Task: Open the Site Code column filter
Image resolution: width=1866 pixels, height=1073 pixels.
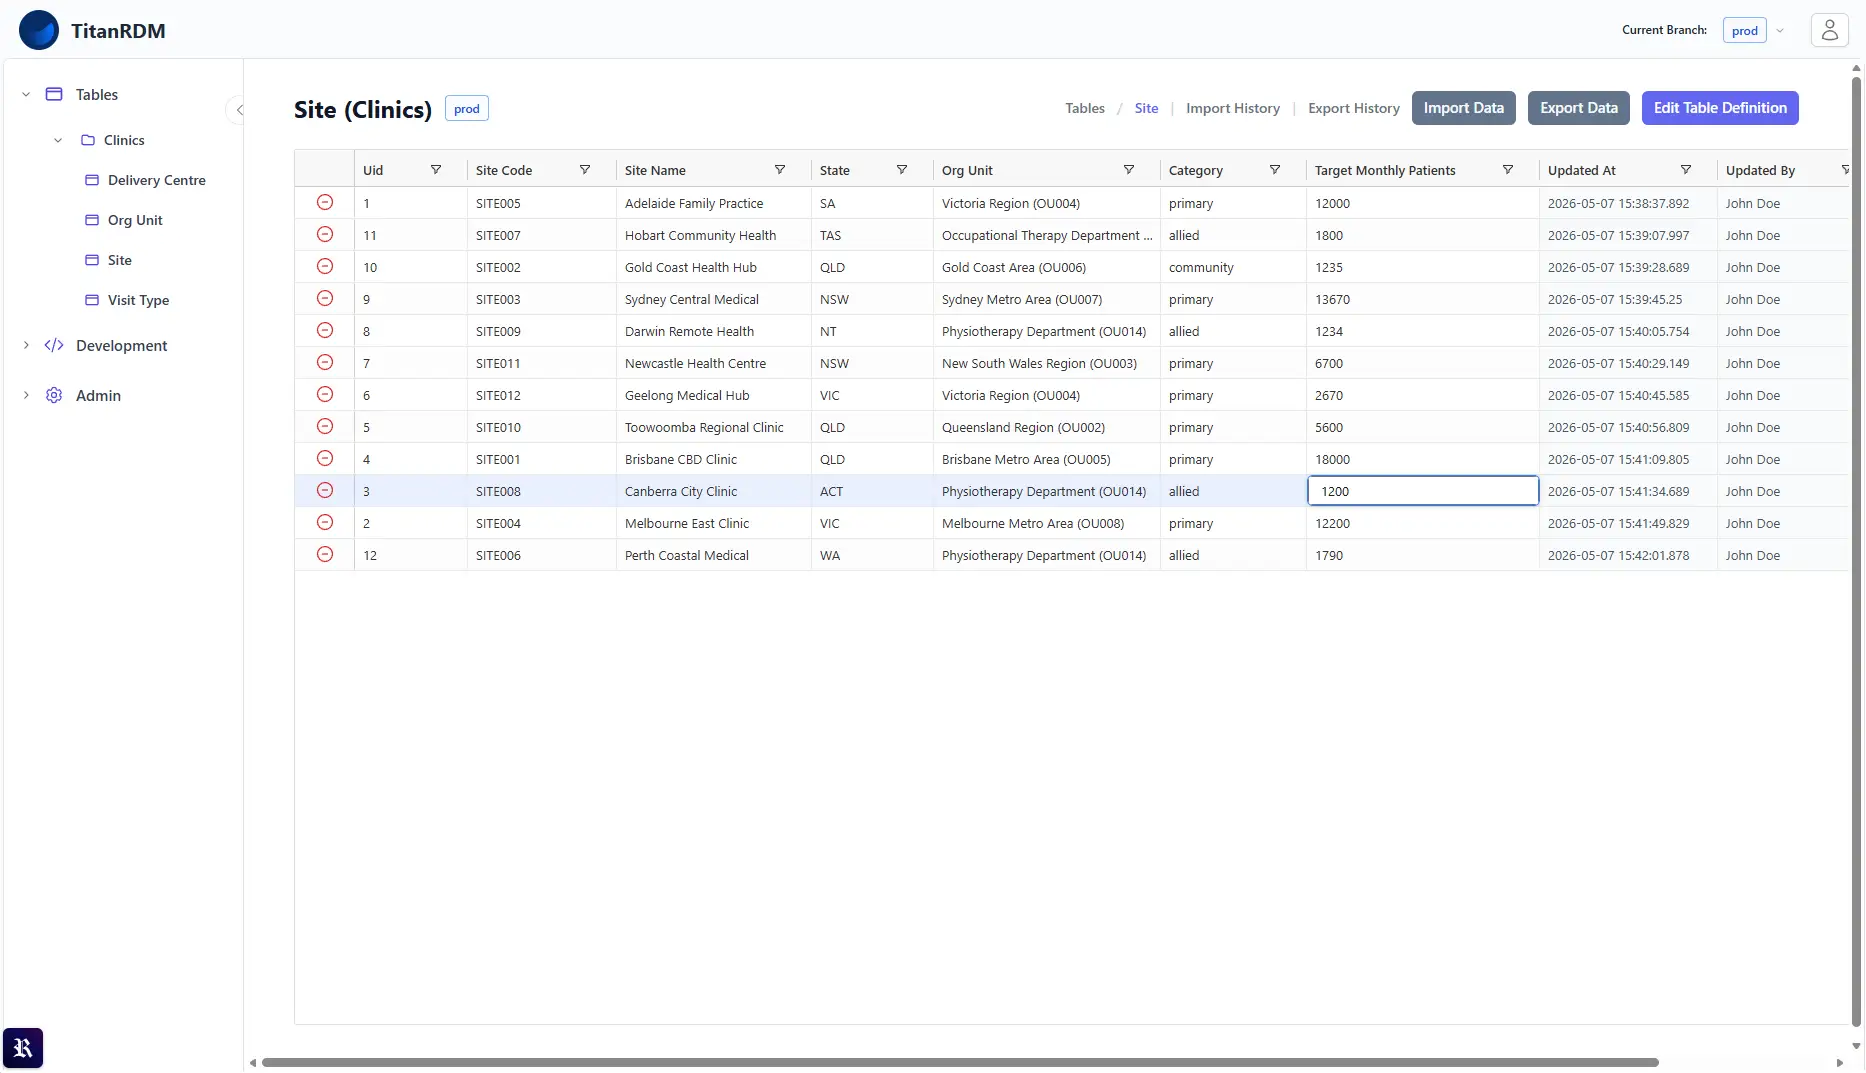Action: click(x=585, y=170)
